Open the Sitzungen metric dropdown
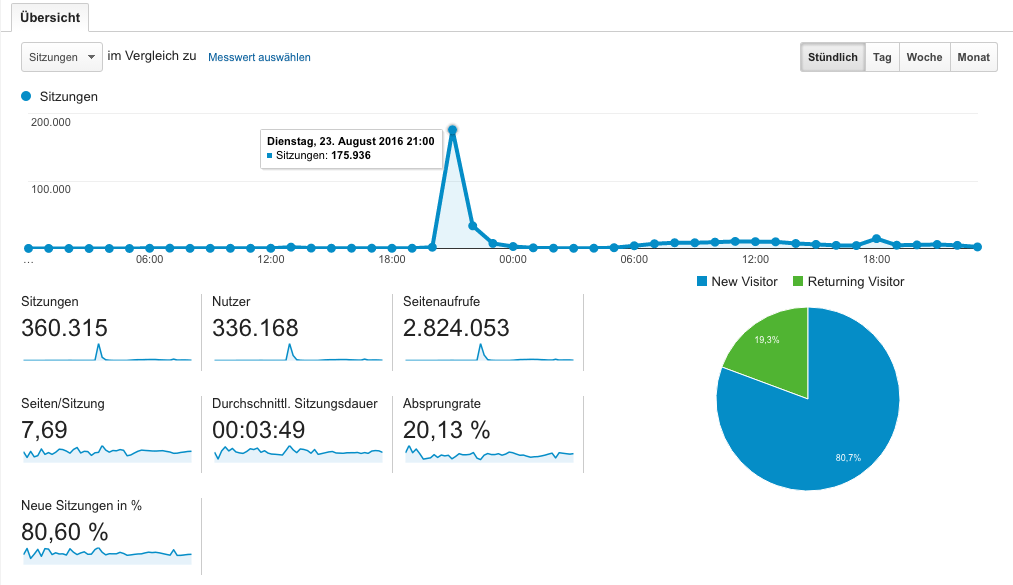 click(62, 57)
